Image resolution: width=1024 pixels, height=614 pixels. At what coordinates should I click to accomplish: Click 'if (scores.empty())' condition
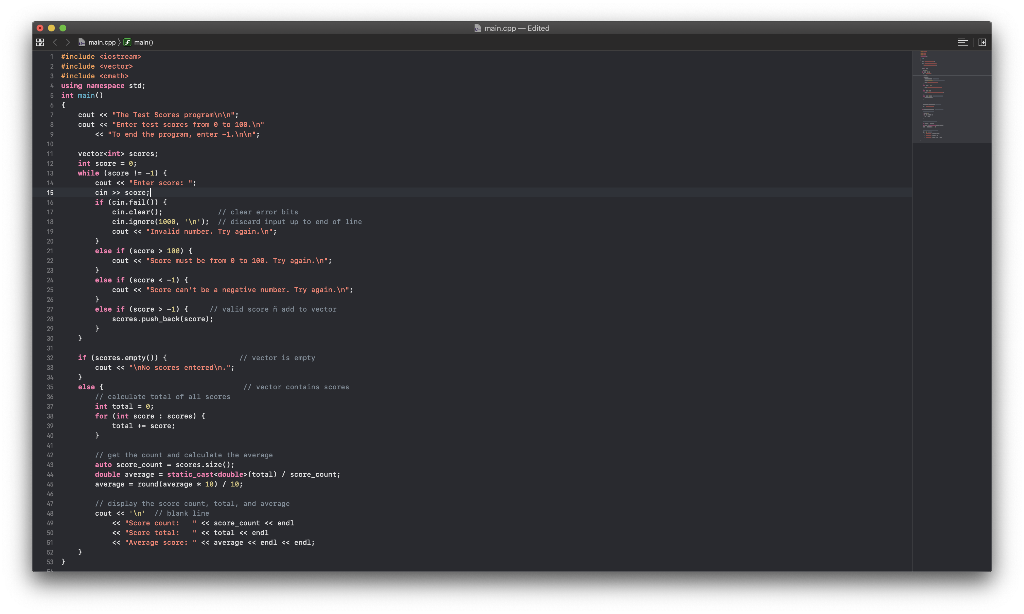(x=122, y=358)
